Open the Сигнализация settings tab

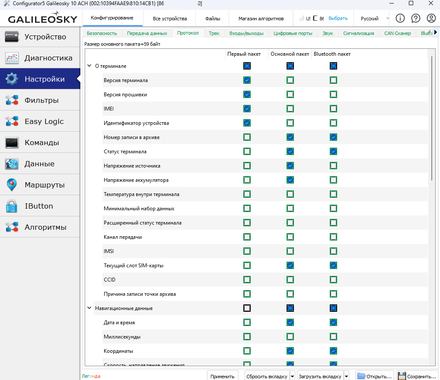pyautogui.click(x=358, y=33)
